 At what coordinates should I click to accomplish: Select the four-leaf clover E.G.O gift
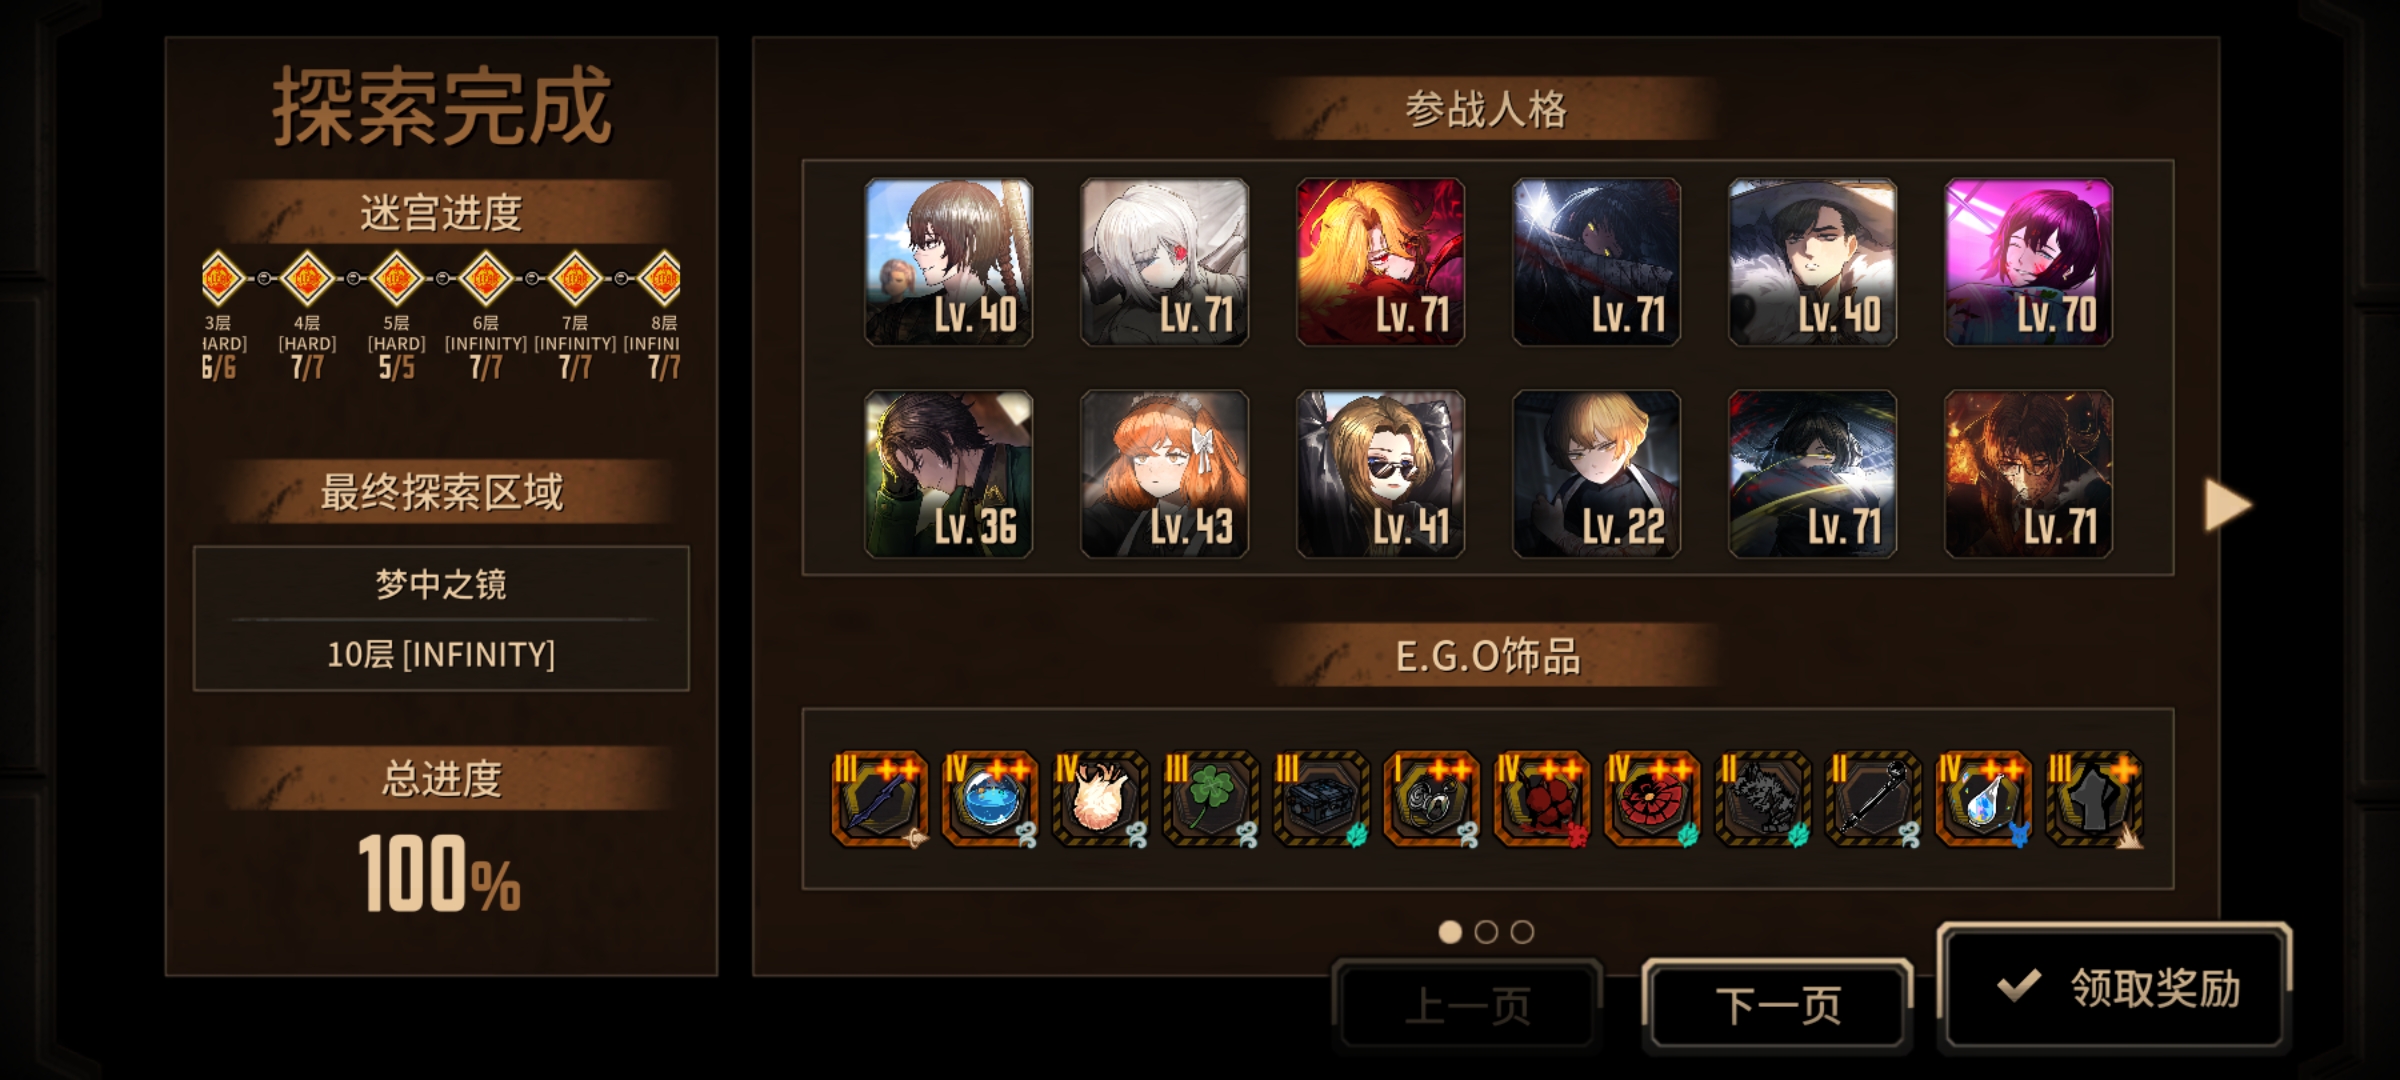coord(1210,798)
